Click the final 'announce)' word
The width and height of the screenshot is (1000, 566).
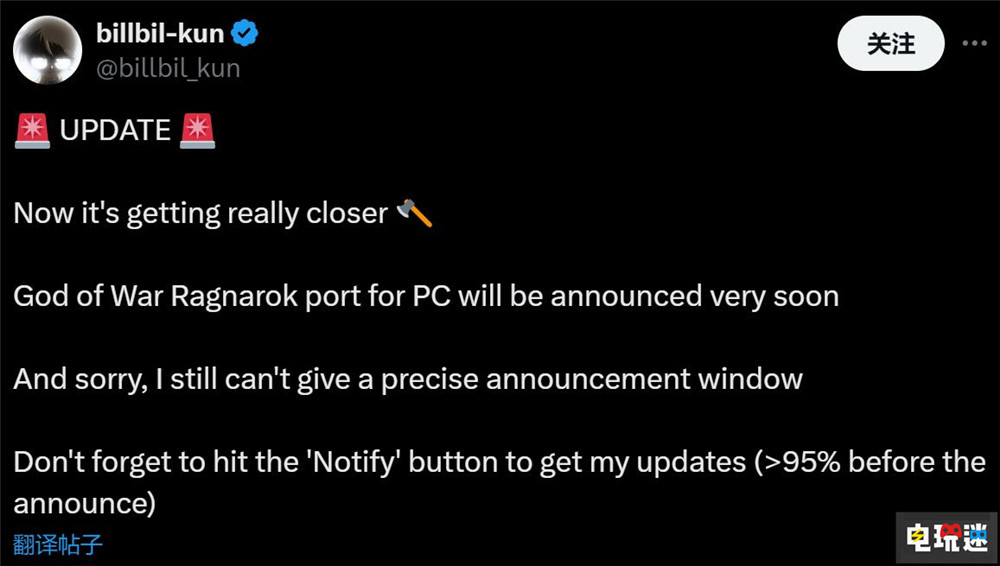click(84, 503)
